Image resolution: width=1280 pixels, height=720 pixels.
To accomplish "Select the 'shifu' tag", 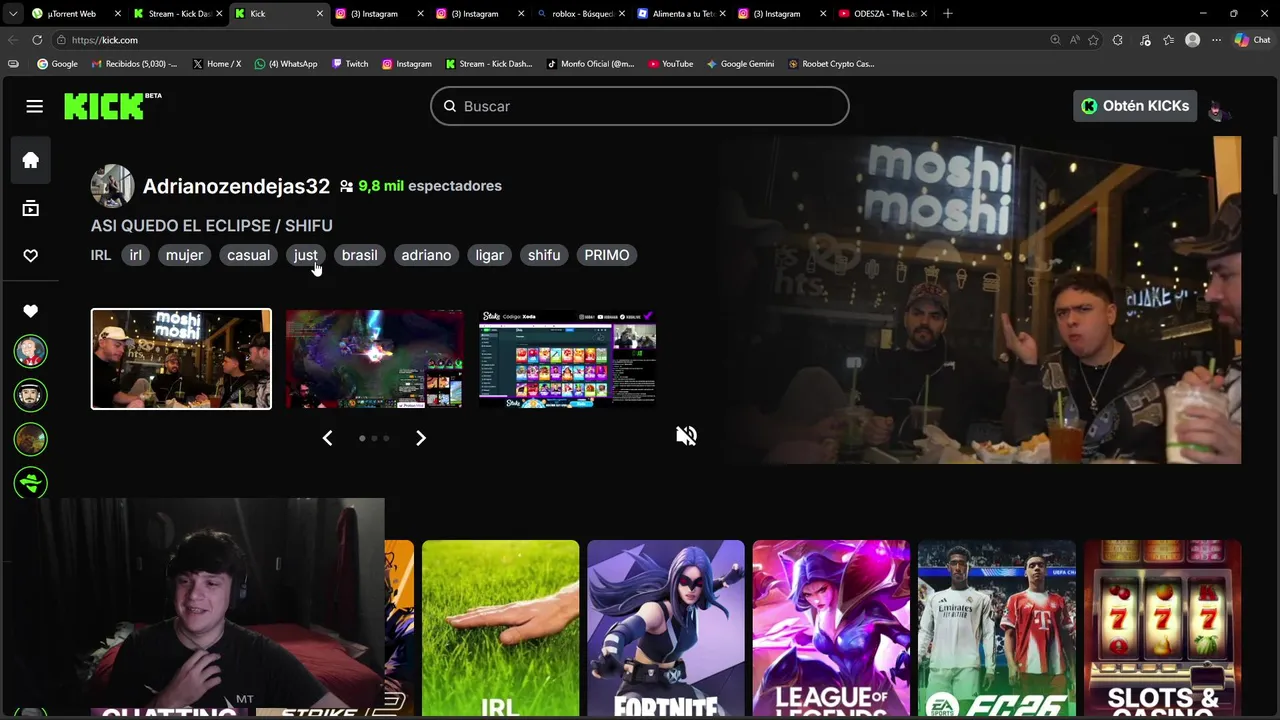I will (544, 255).
